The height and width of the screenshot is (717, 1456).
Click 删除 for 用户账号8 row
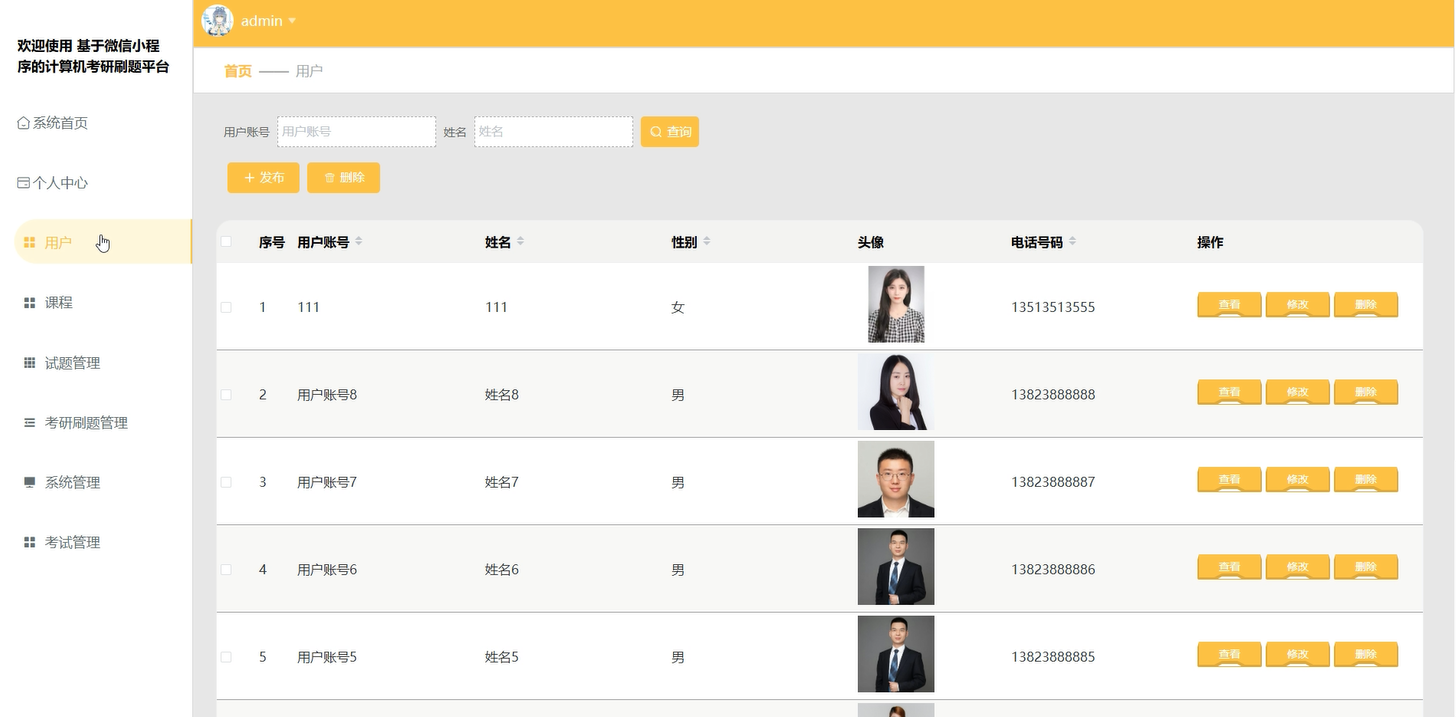point(1366,392)
